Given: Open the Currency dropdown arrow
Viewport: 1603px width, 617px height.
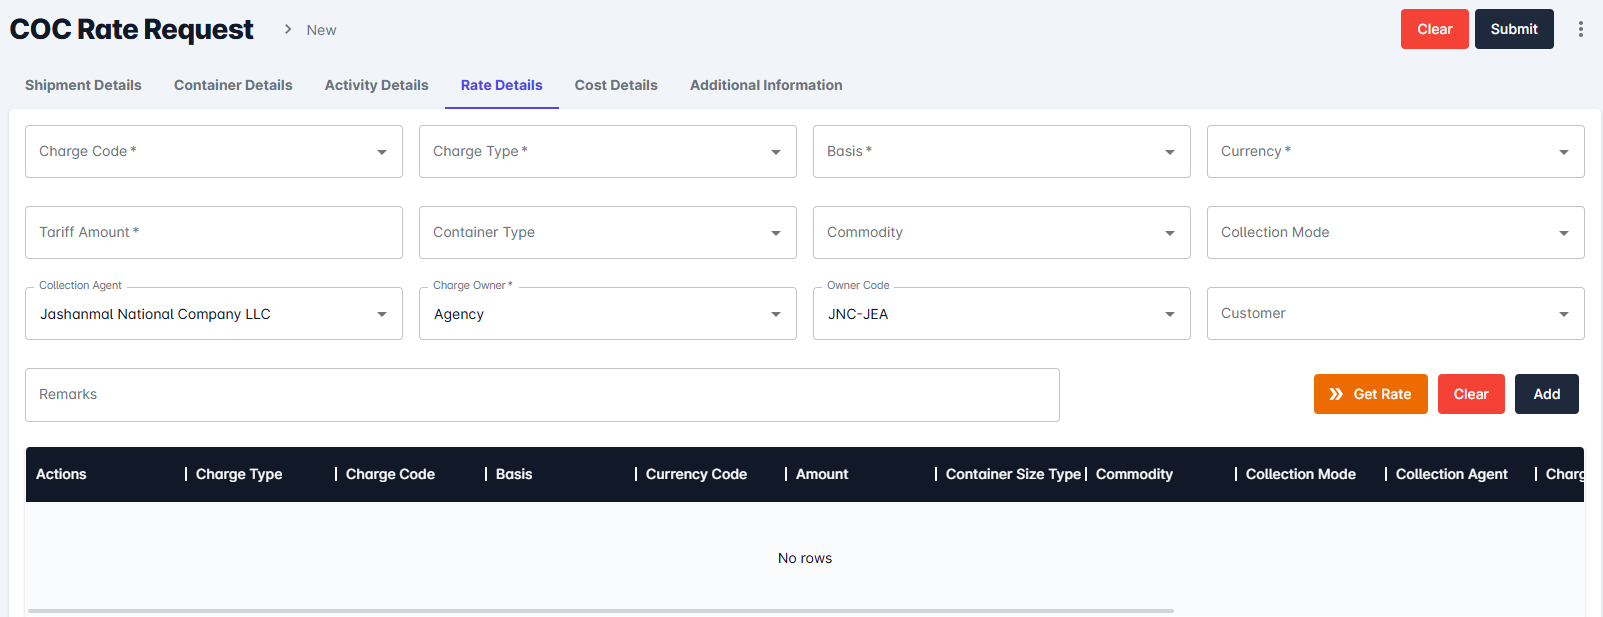Looking at the screenshot, I should [1563, 152].
